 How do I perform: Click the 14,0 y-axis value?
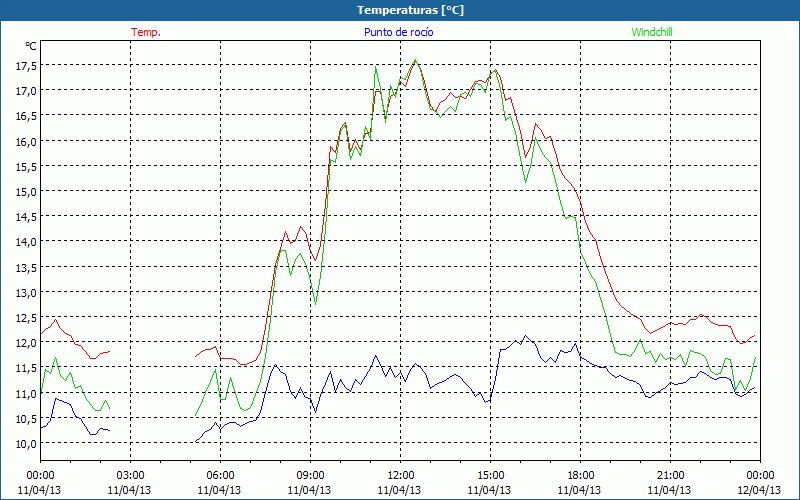(26, 242)
